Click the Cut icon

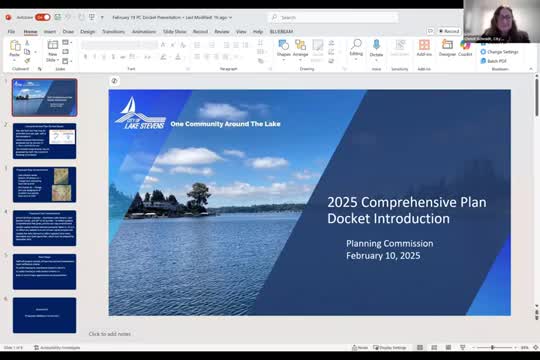(x=27, y=43)
